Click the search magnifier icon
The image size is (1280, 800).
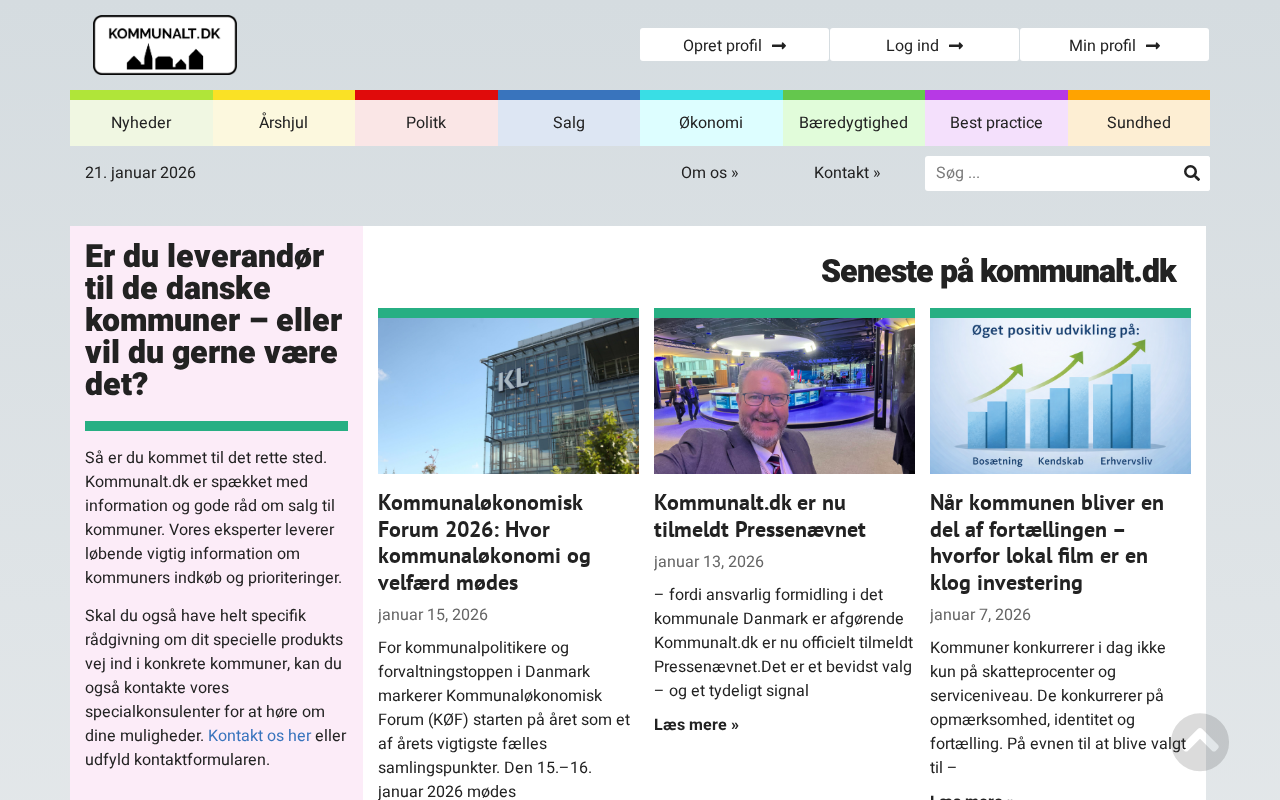(1192, 173)
